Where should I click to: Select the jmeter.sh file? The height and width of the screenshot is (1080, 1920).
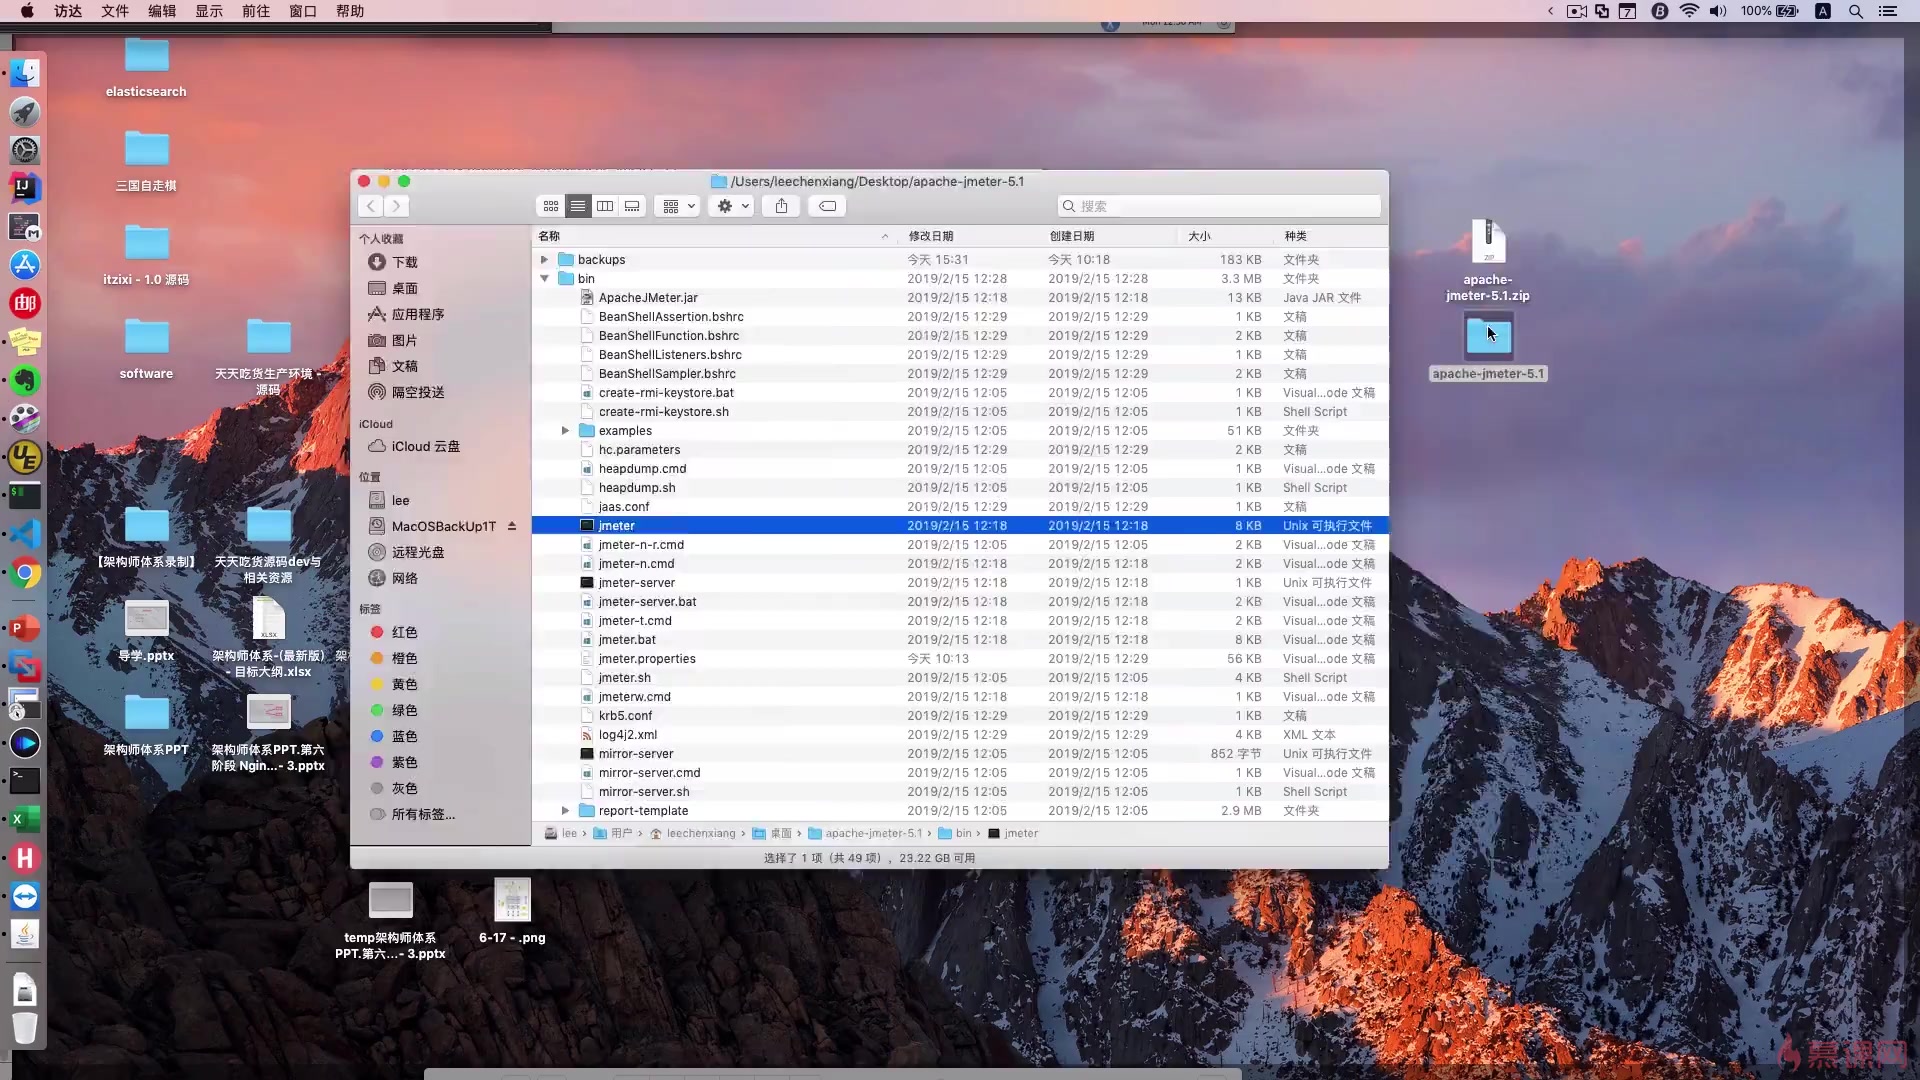pos(960,678)
